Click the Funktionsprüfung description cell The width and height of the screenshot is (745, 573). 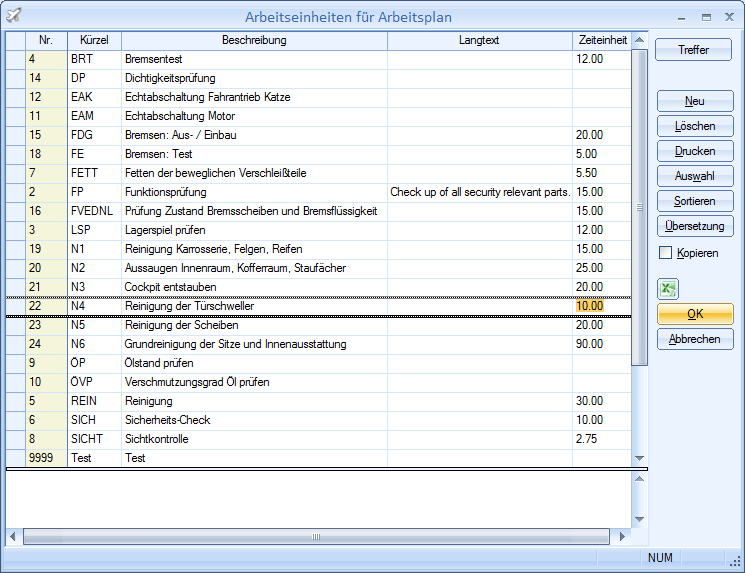click(x=254, y=192)
